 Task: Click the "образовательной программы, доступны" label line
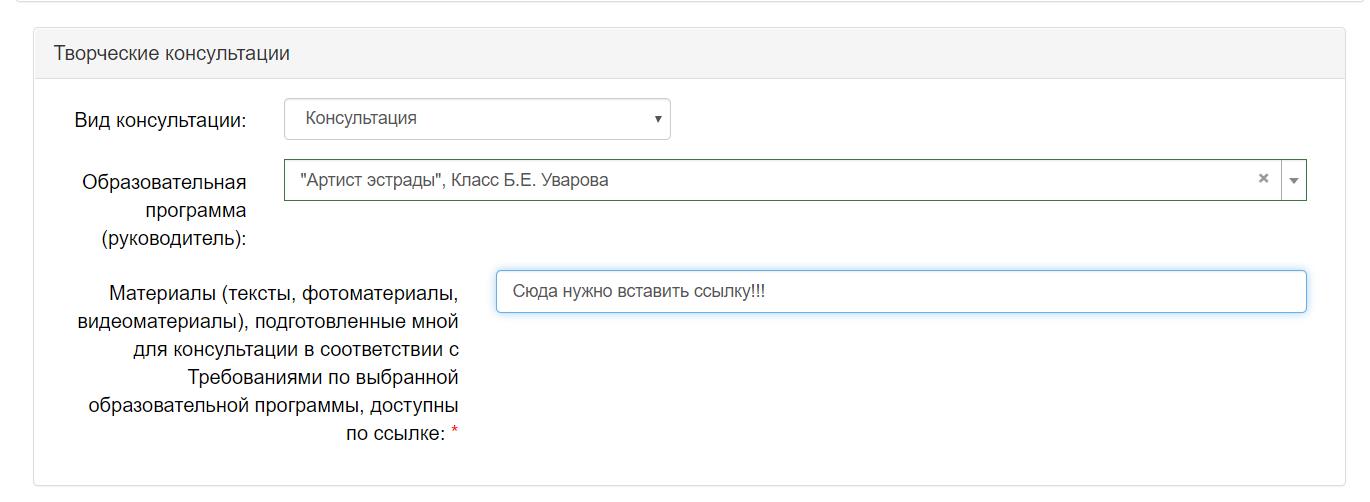click(x=273, y=406)
